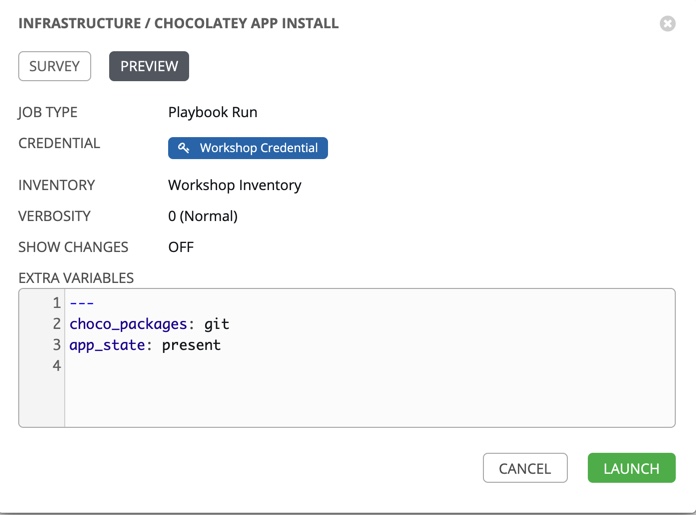The height and width of the screenshot is (515, 696).
Task: Click the Infrastructure / Chocolatey App Install title
Action: pos(178,23)
